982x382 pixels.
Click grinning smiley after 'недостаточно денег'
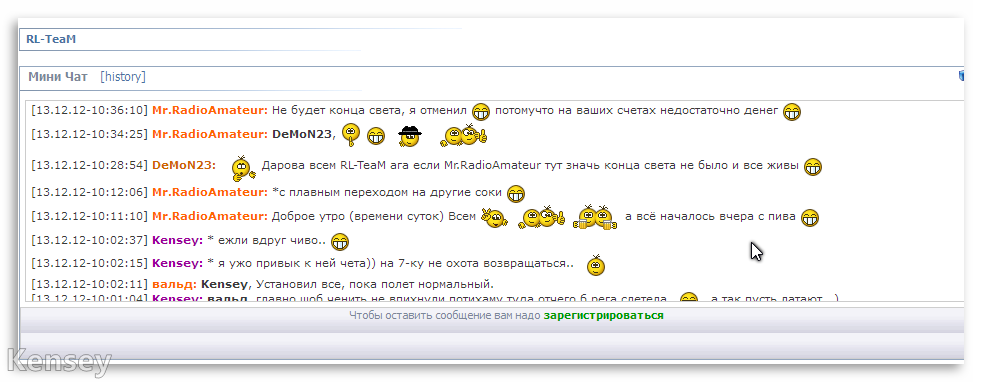[x=792, y=111]
